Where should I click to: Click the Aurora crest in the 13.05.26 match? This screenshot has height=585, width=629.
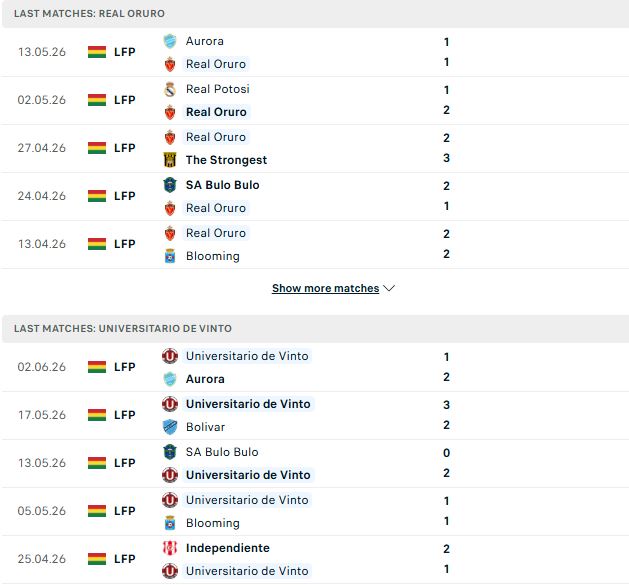[x=170, y=41]
